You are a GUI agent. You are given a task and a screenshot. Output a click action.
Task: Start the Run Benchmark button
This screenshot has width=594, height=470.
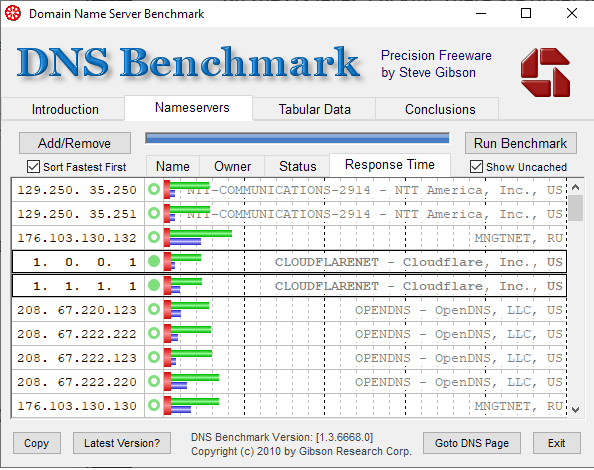[521, 143]
